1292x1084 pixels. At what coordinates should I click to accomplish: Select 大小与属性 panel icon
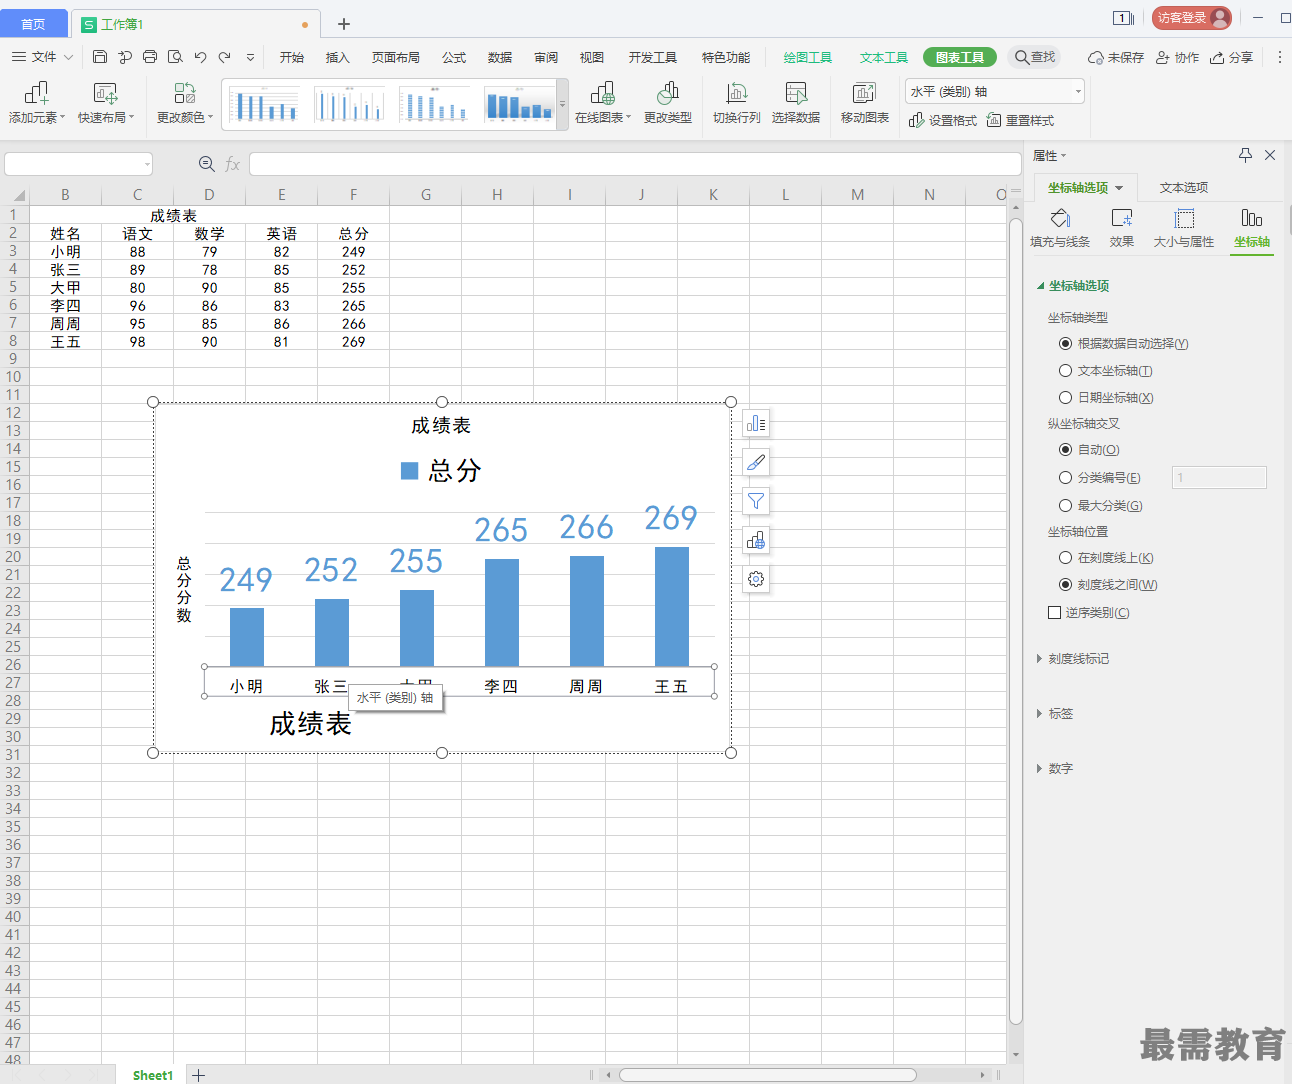click(1184, 228)
